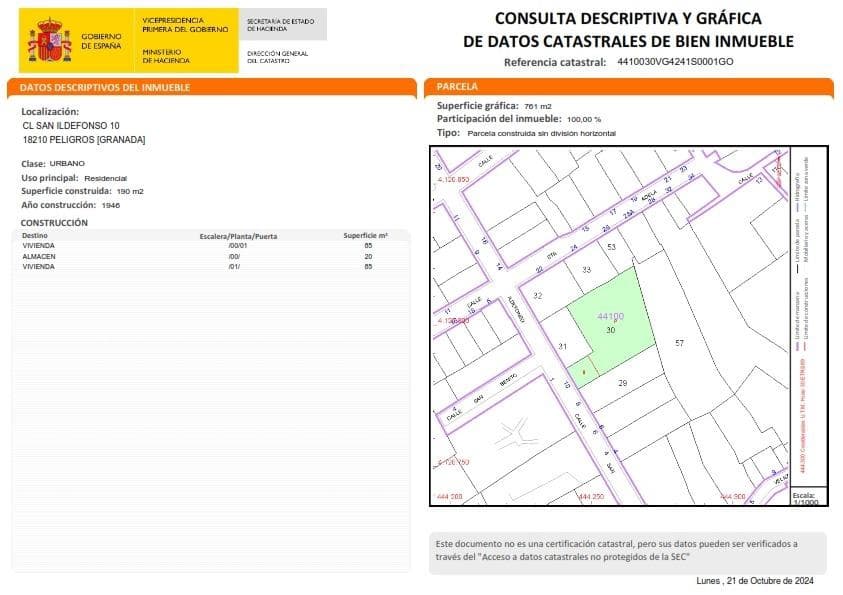
Task: Select the CL SAN ILDEFONSO 10 address
Action: coord(70,125)
